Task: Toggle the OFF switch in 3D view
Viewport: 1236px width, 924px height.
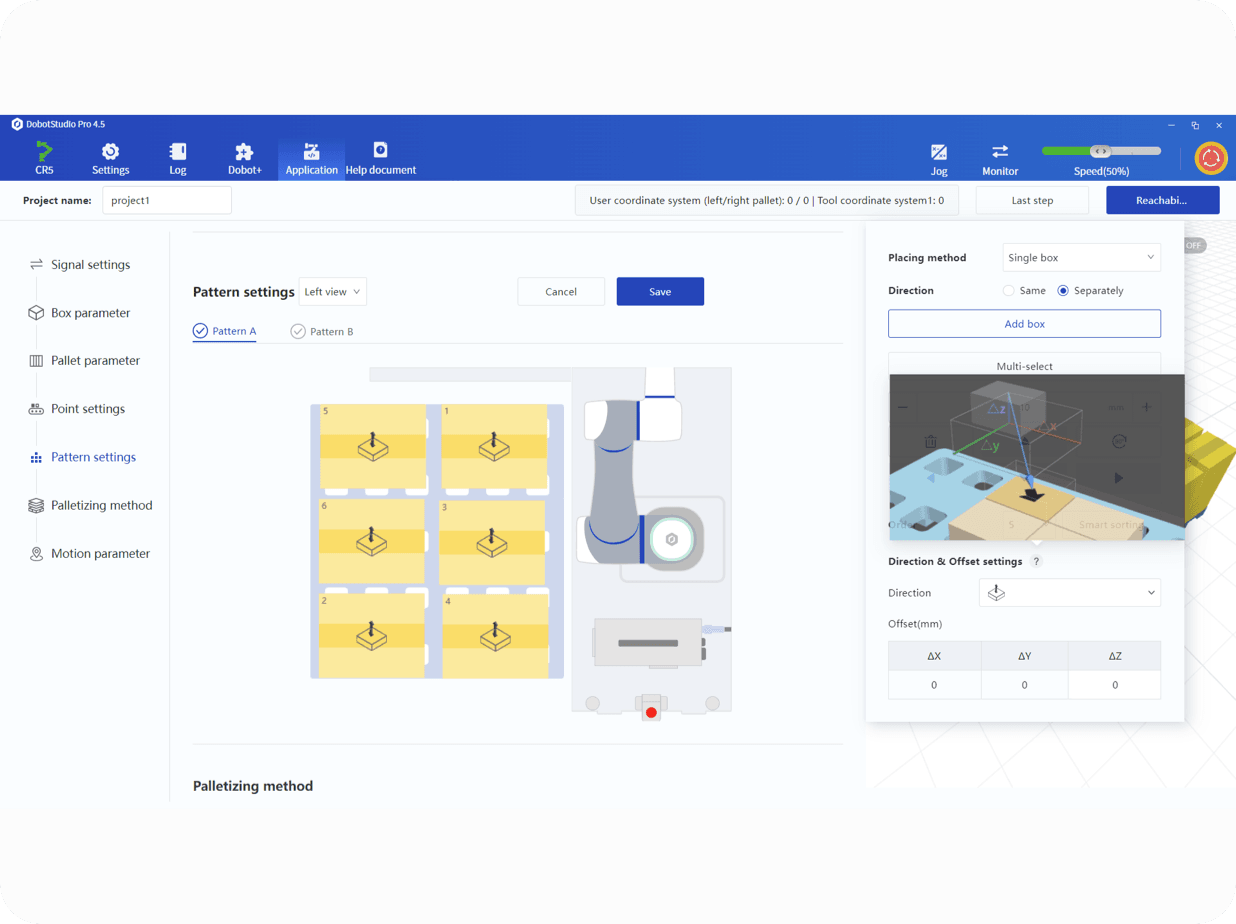Action: click(1194, 245)
